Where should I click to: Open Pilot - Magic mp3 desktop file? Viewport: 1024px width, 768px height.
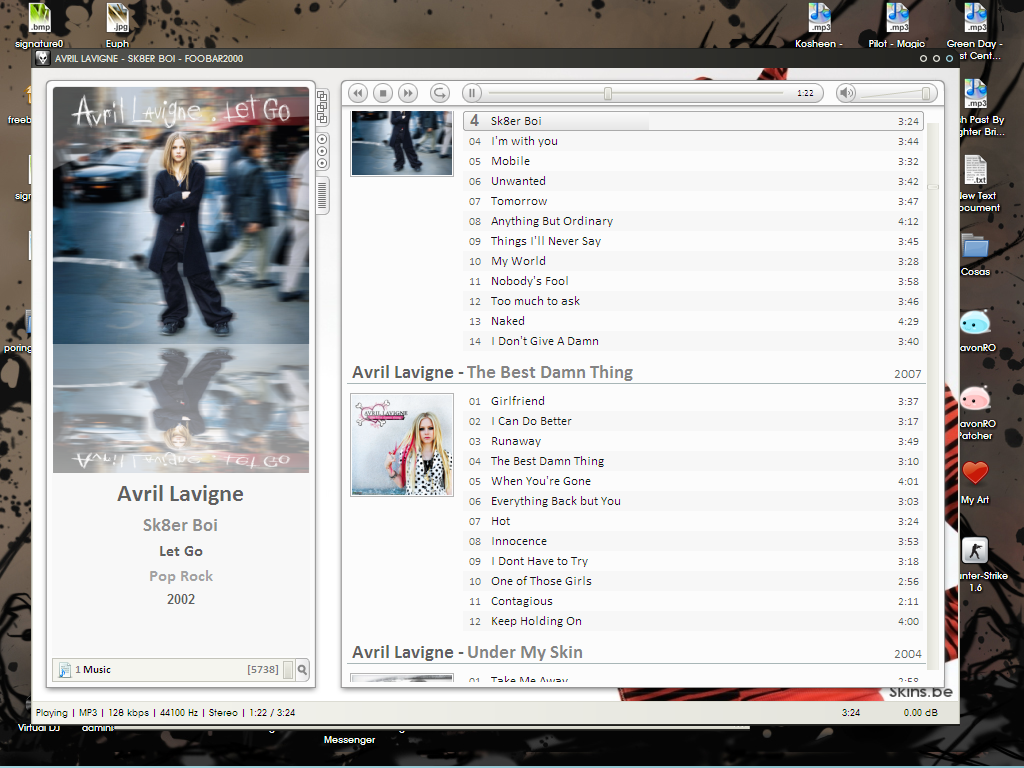pyautogui.click(x=897, y=26)
